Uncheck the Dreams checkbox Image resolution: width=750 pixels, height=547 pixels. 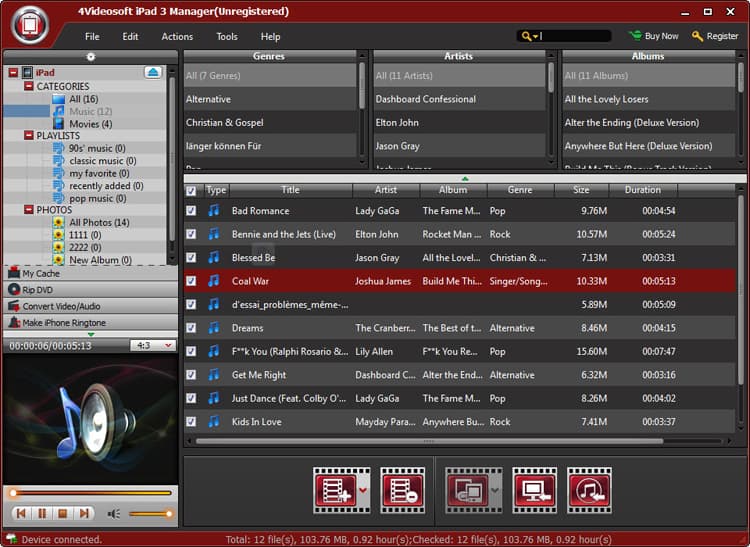click(x=191, y=328)
